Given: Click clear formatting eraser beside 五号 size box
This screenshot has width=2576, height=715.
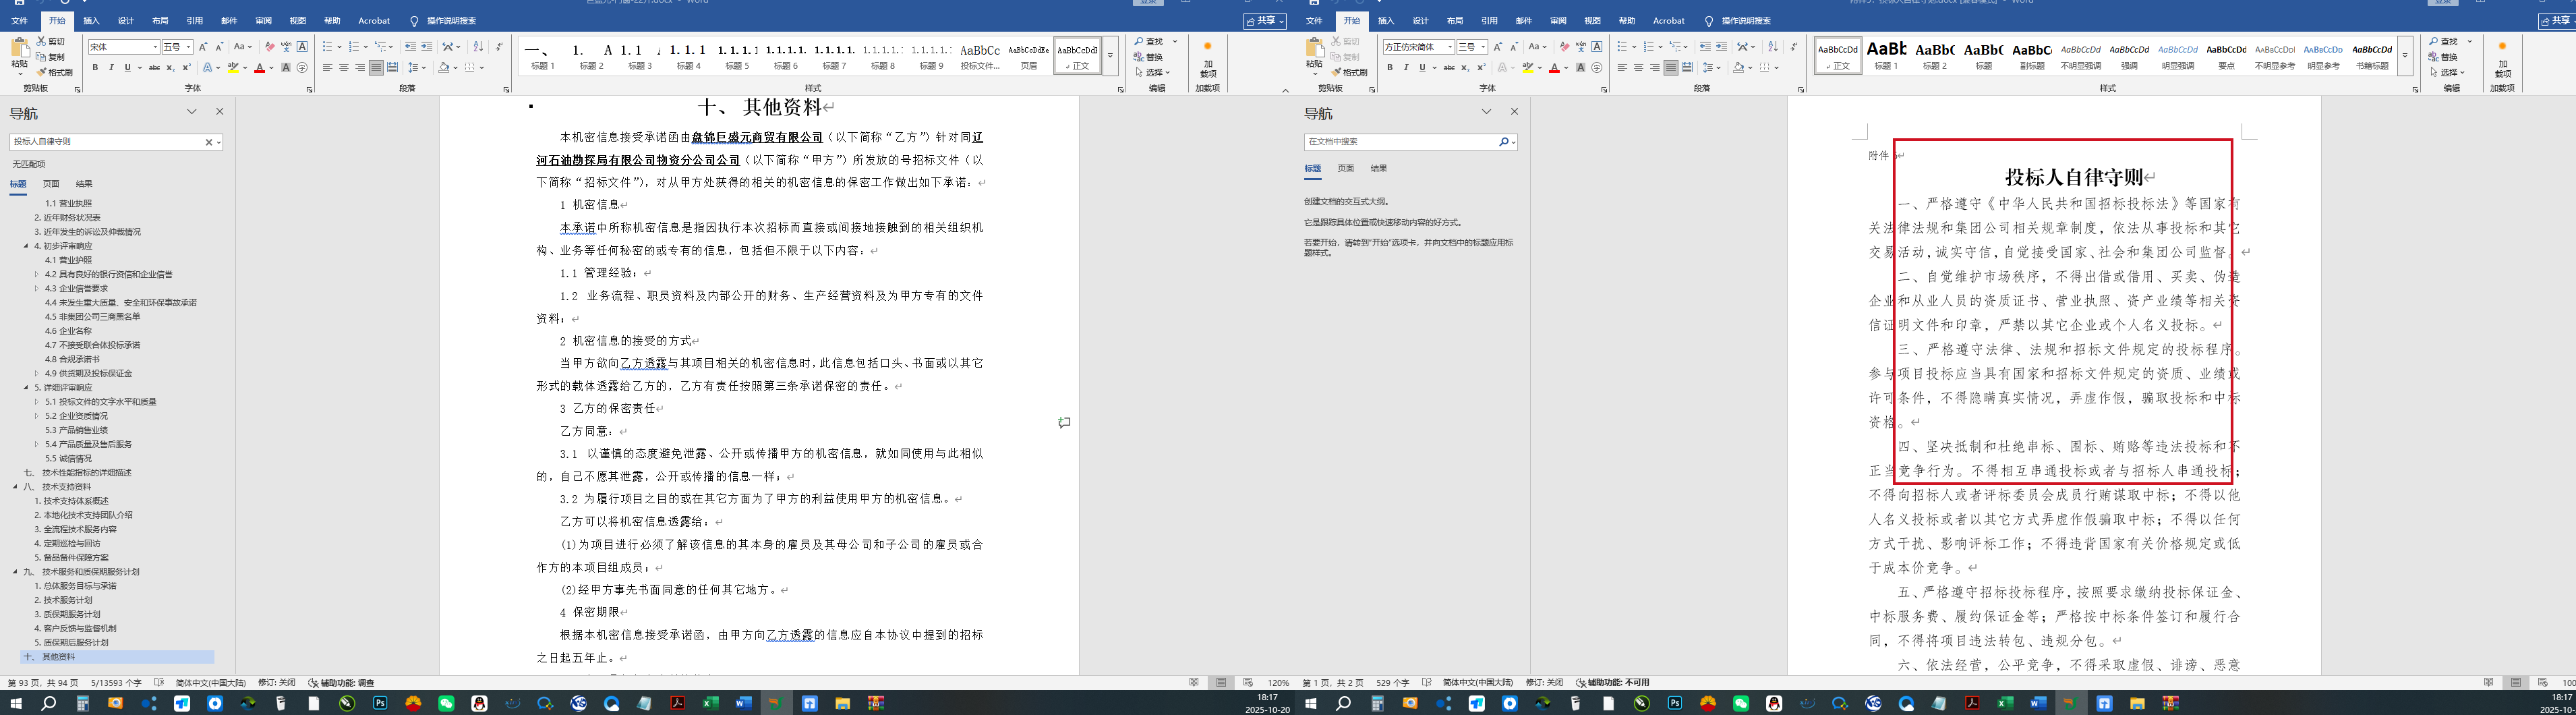Looking at the screenshot, I should point(269,47).
